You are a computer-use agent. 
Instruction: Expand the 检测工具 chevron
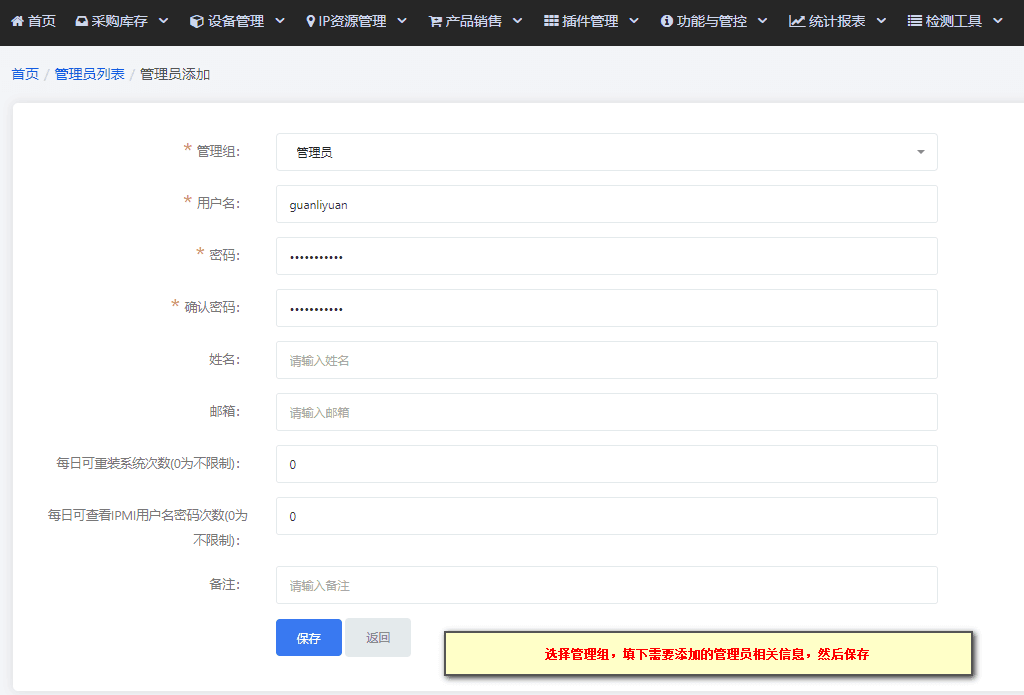(x=998, y=21)
